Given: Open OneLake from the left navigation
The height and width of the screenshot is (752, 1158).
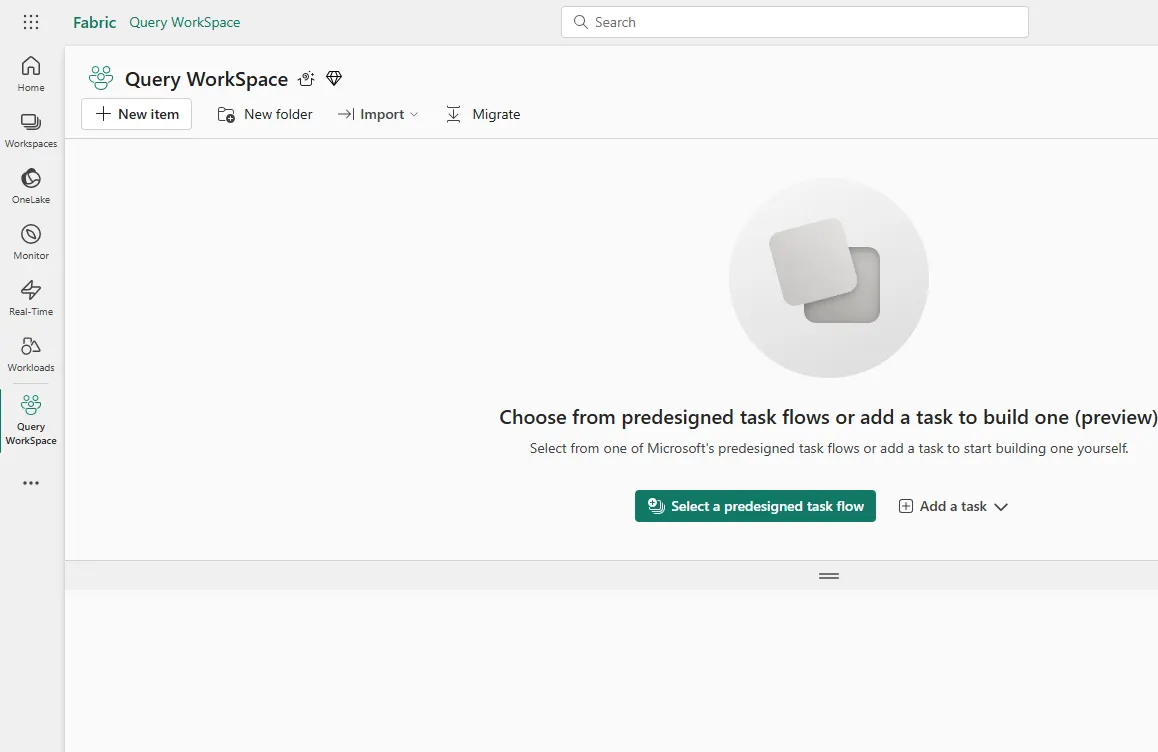Looking at the screenshot, I should click(x=30, y=184).
